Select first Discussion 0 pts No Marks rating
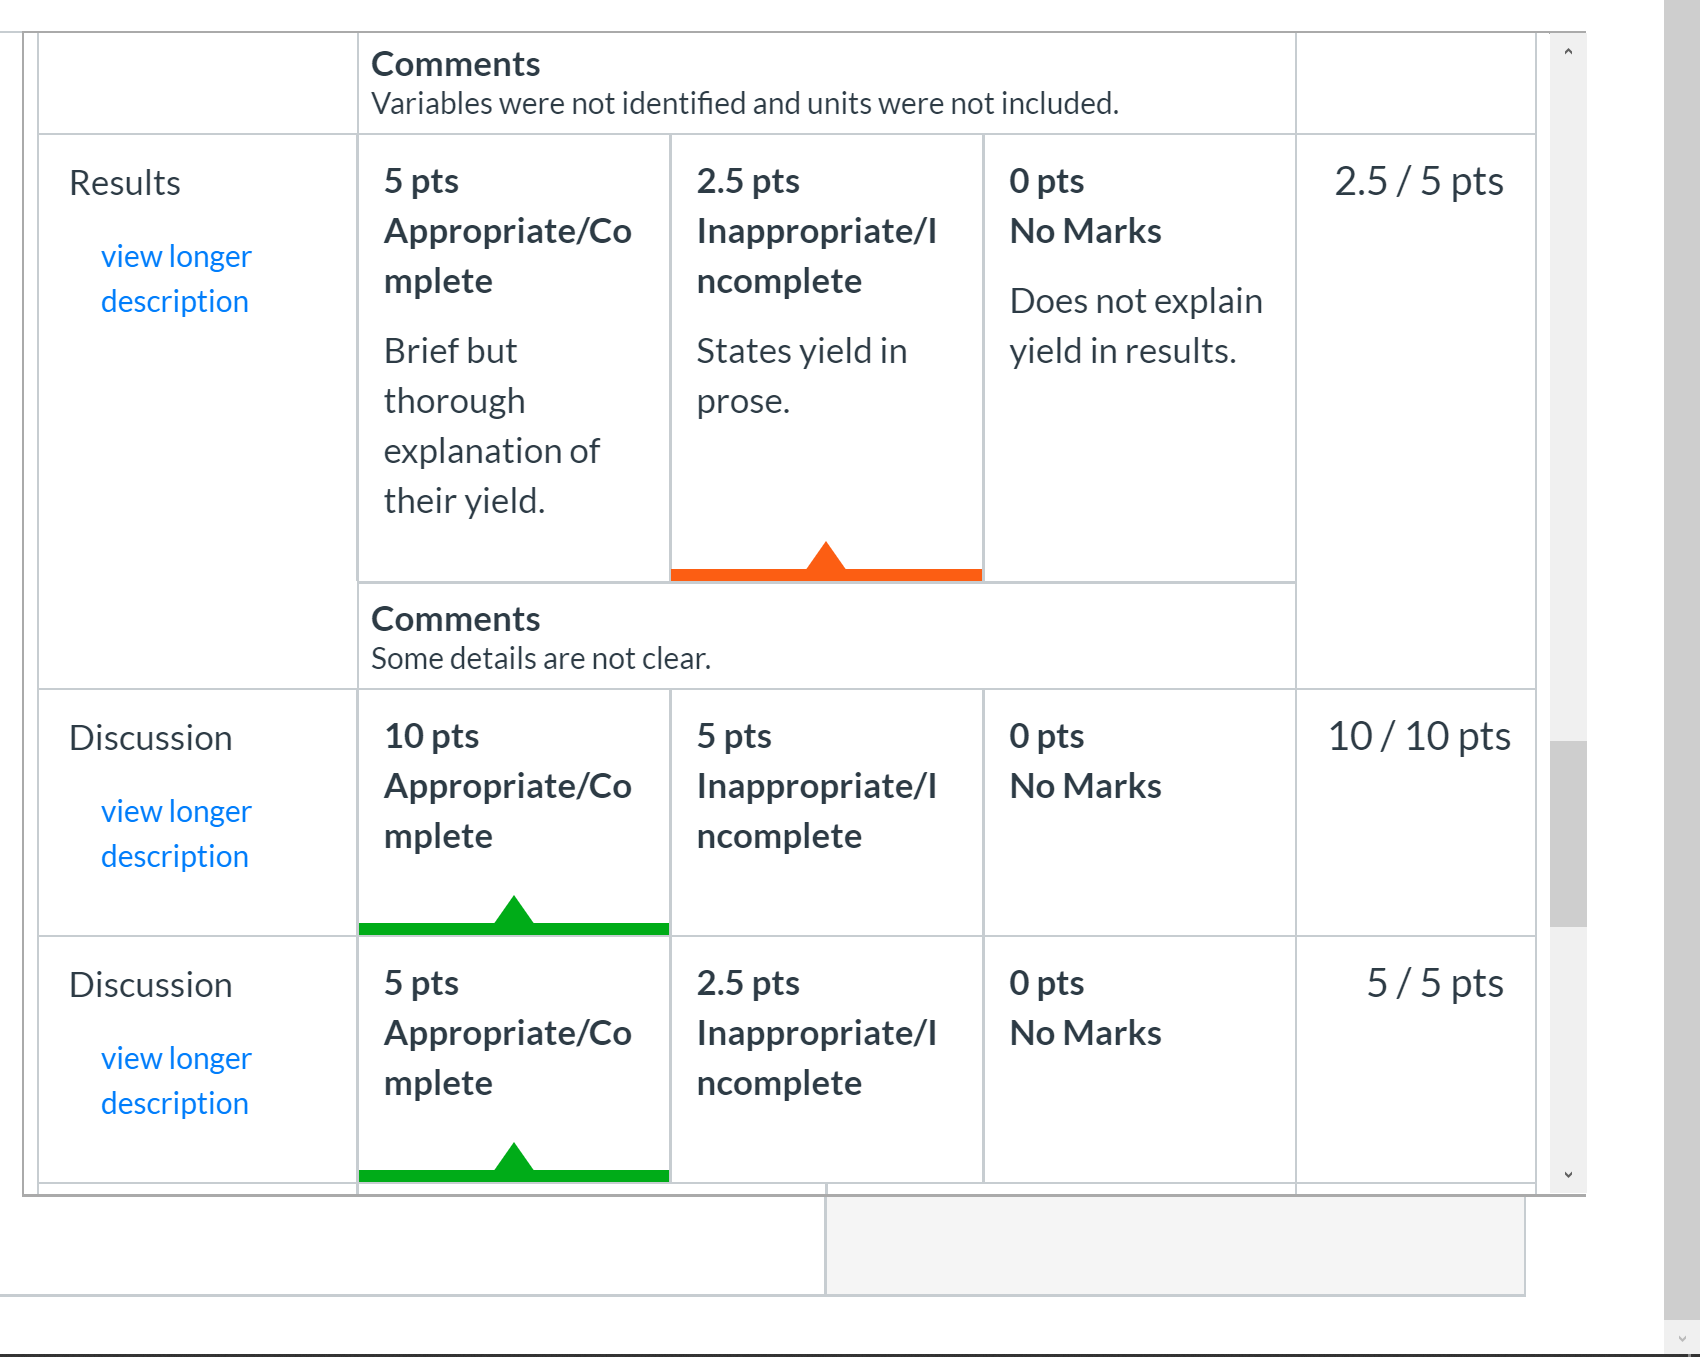The height and width of the screenshot is (1357, 1700). pyautogui.click(x=1140, y=812)
